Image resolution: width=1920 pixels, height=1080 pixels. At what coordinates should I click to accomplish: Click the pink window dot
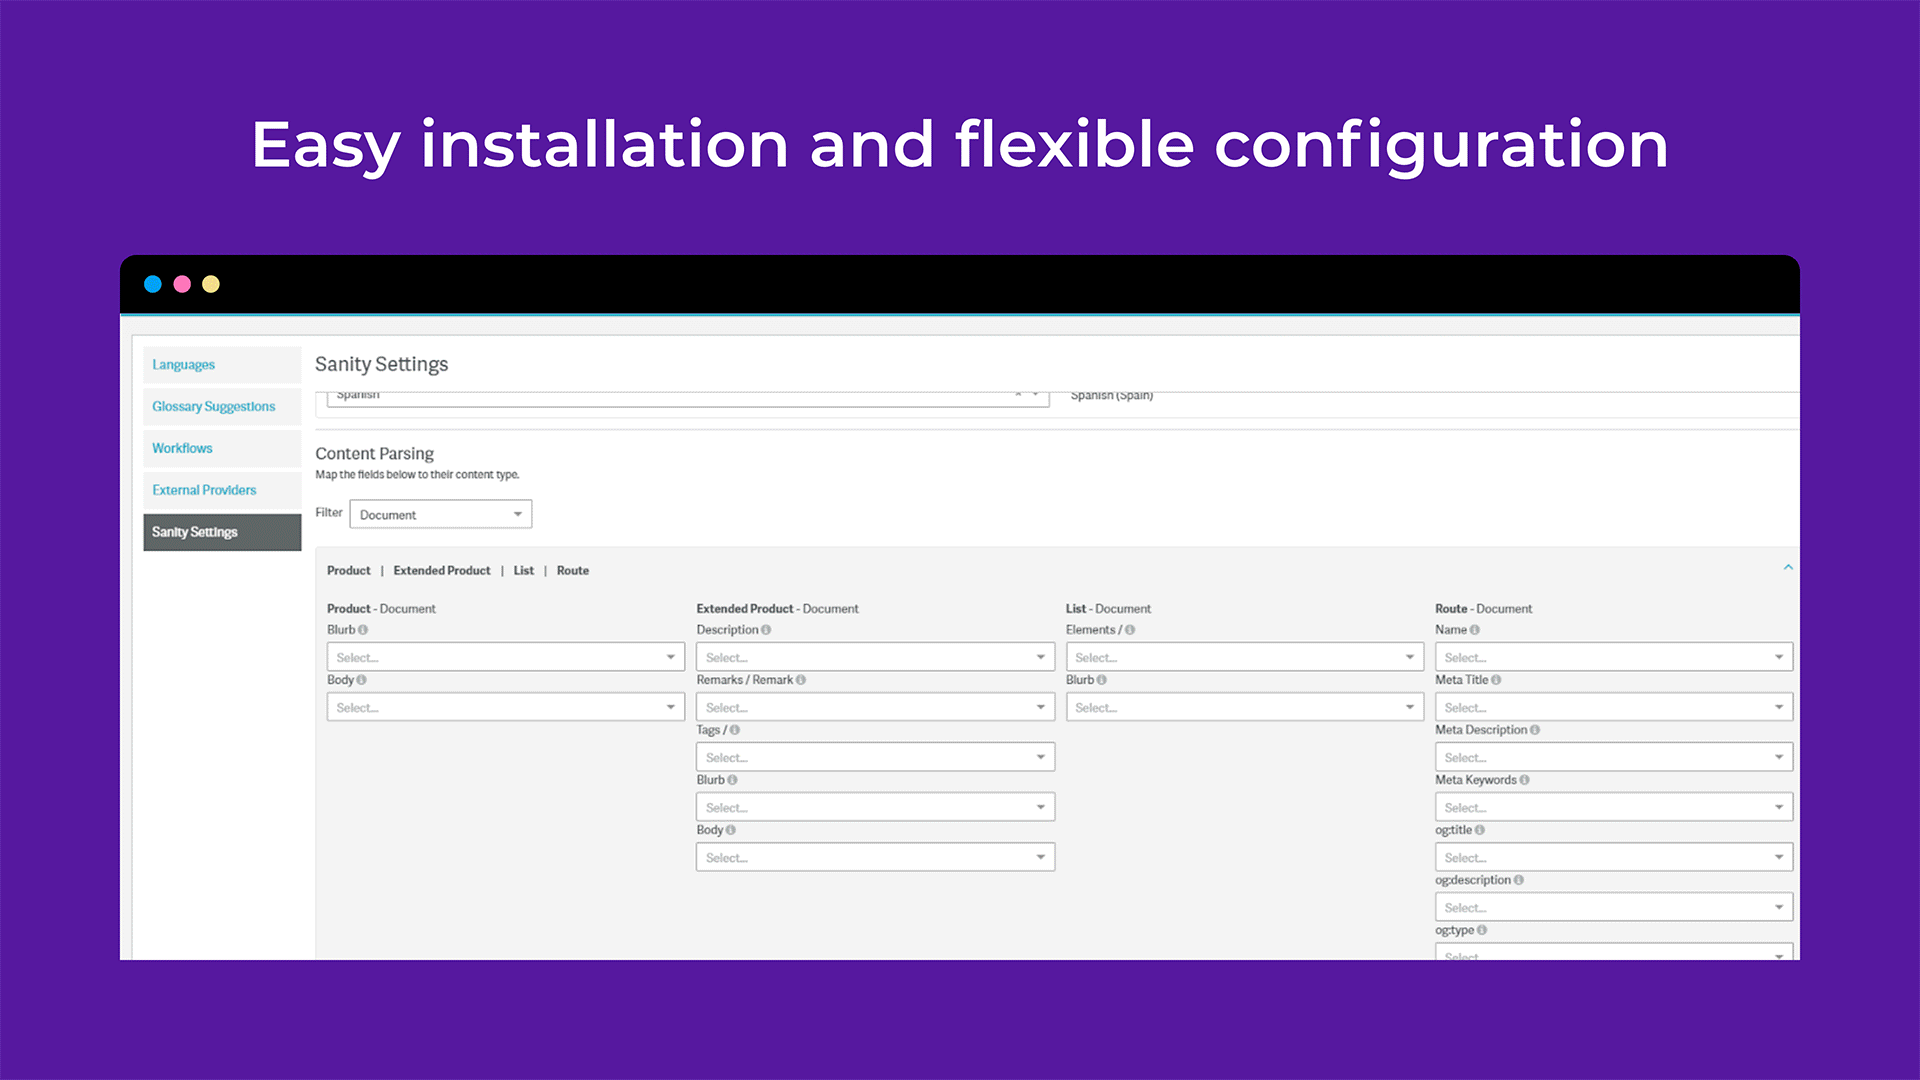(x=182, y=284)
